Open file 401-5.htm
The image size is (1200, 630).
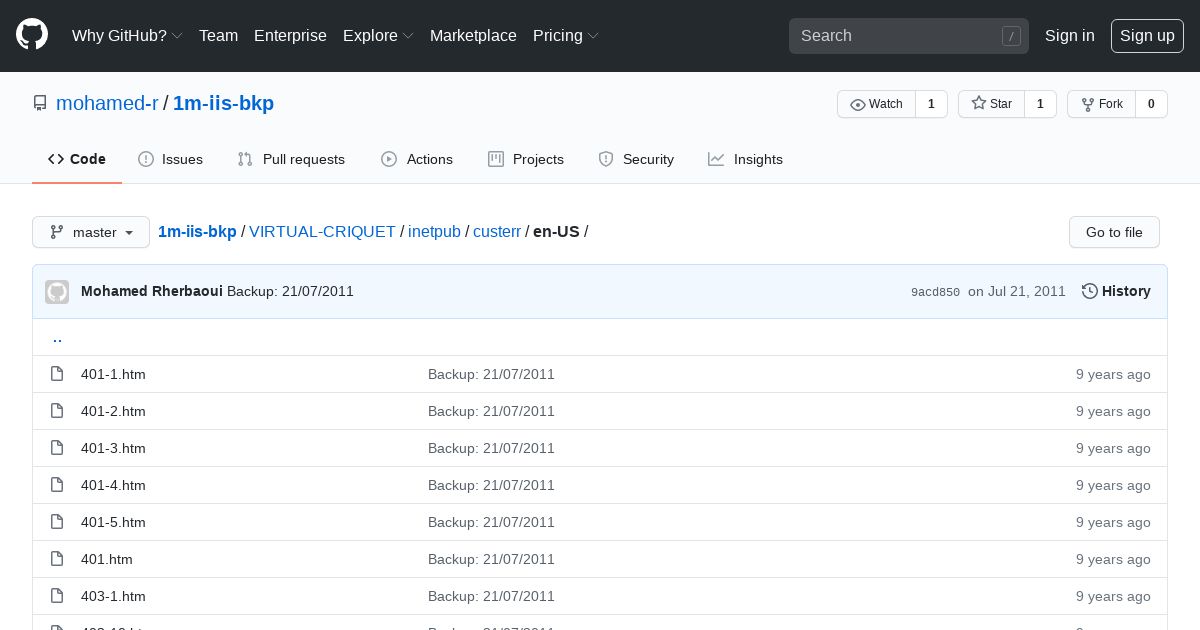pyautogui.click(x=113, y=522)
